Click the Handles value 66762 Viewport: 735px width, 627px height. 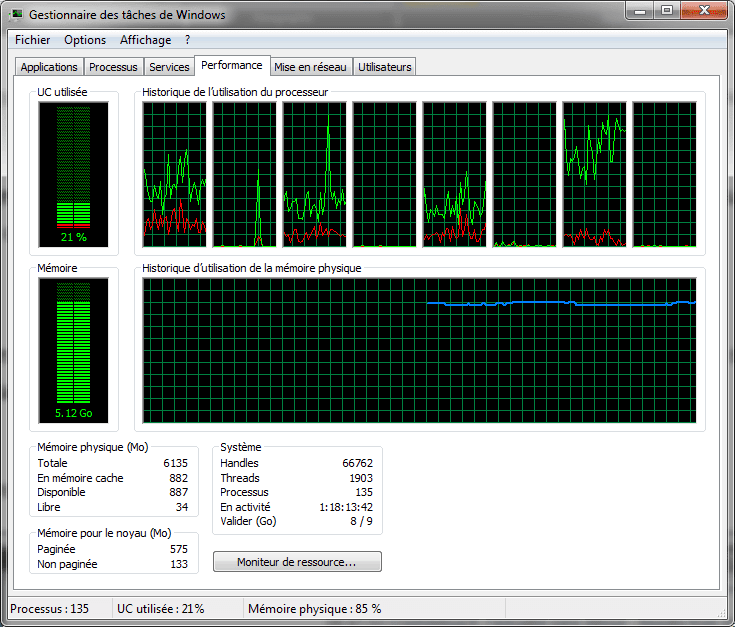358,463
